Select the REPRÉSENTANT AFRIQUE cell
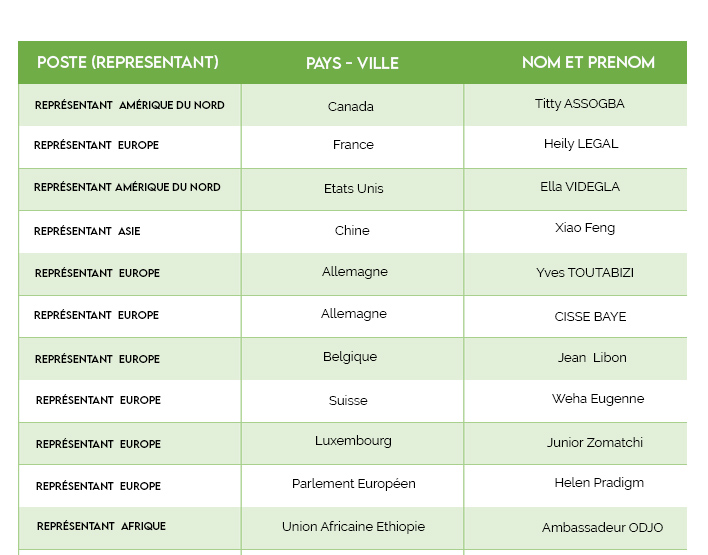Screen dimensions: 708x555 (x=101, y=526)
